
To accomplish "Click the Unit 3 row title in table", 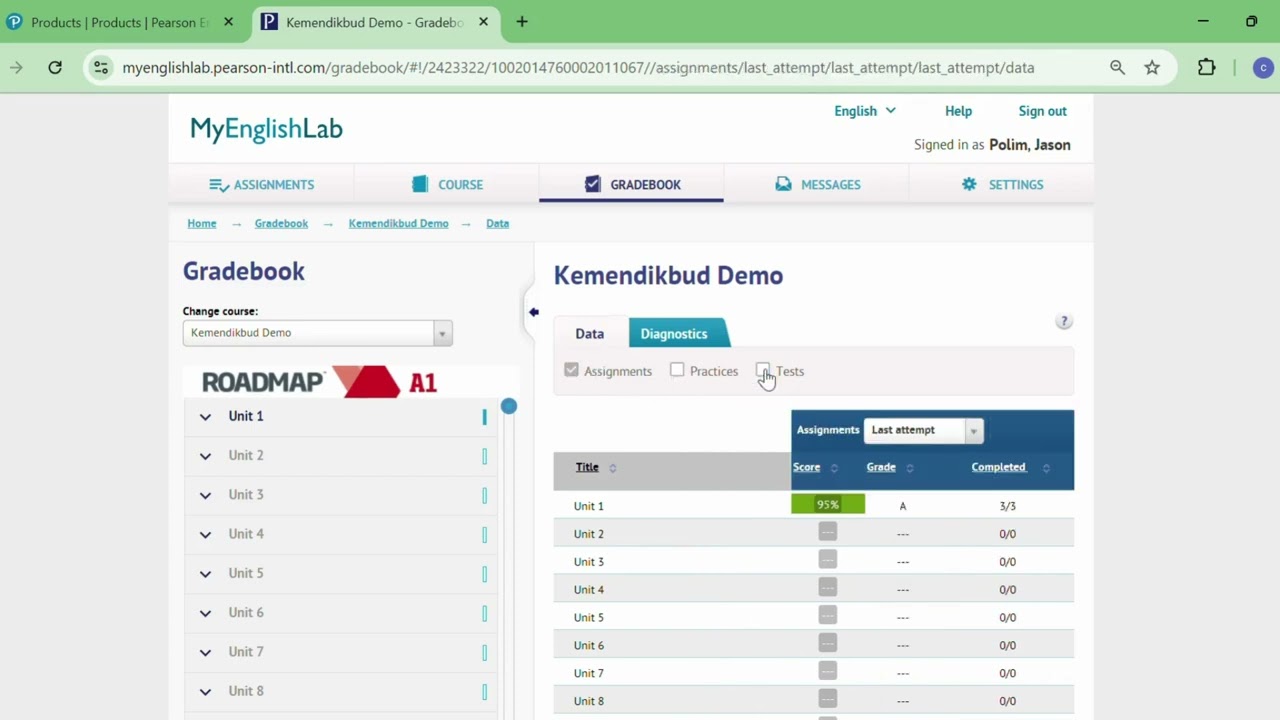I will [x=589, y=561].
